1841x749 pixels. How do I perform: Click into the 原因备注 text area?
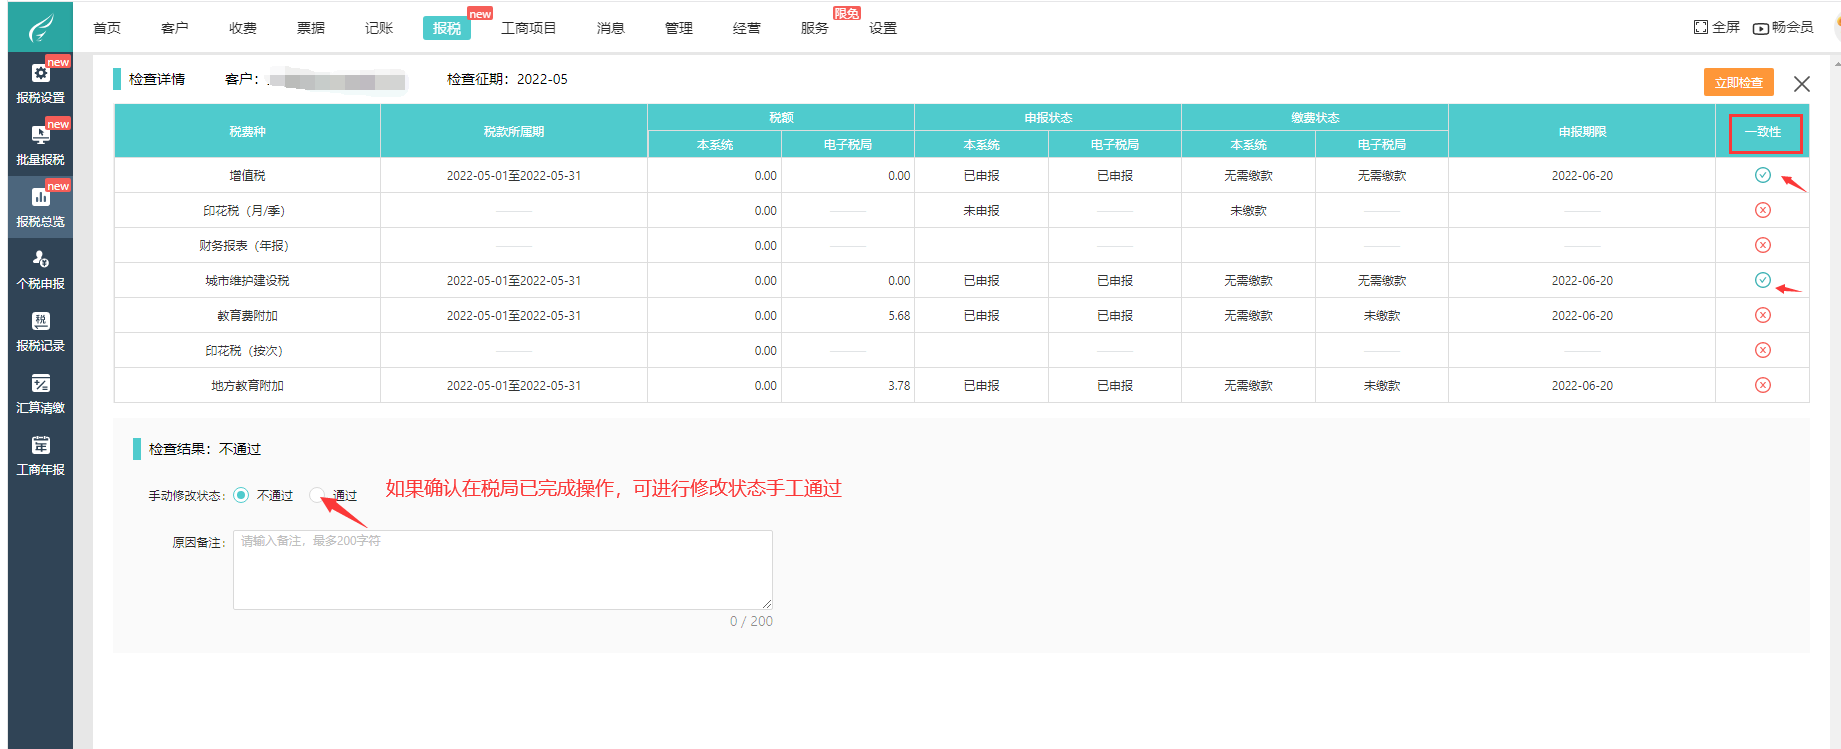[x=502, y=570]
